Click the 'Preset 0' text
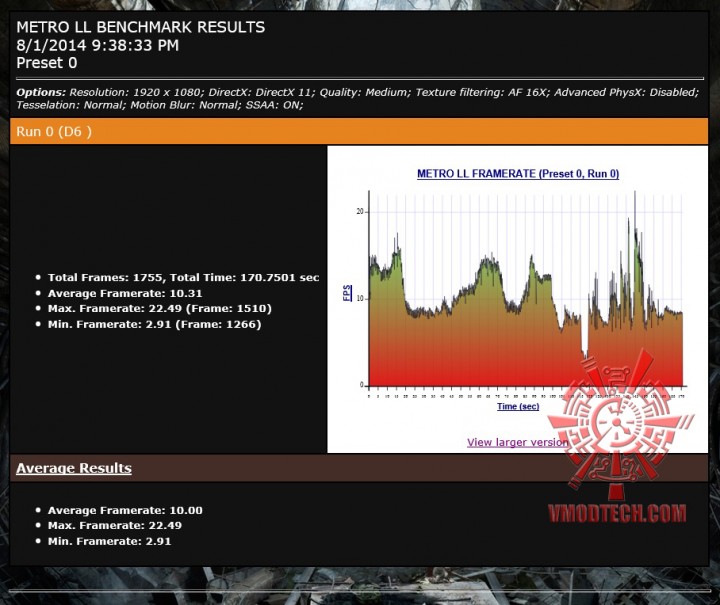720x605 pixels. tap(46, 63)
